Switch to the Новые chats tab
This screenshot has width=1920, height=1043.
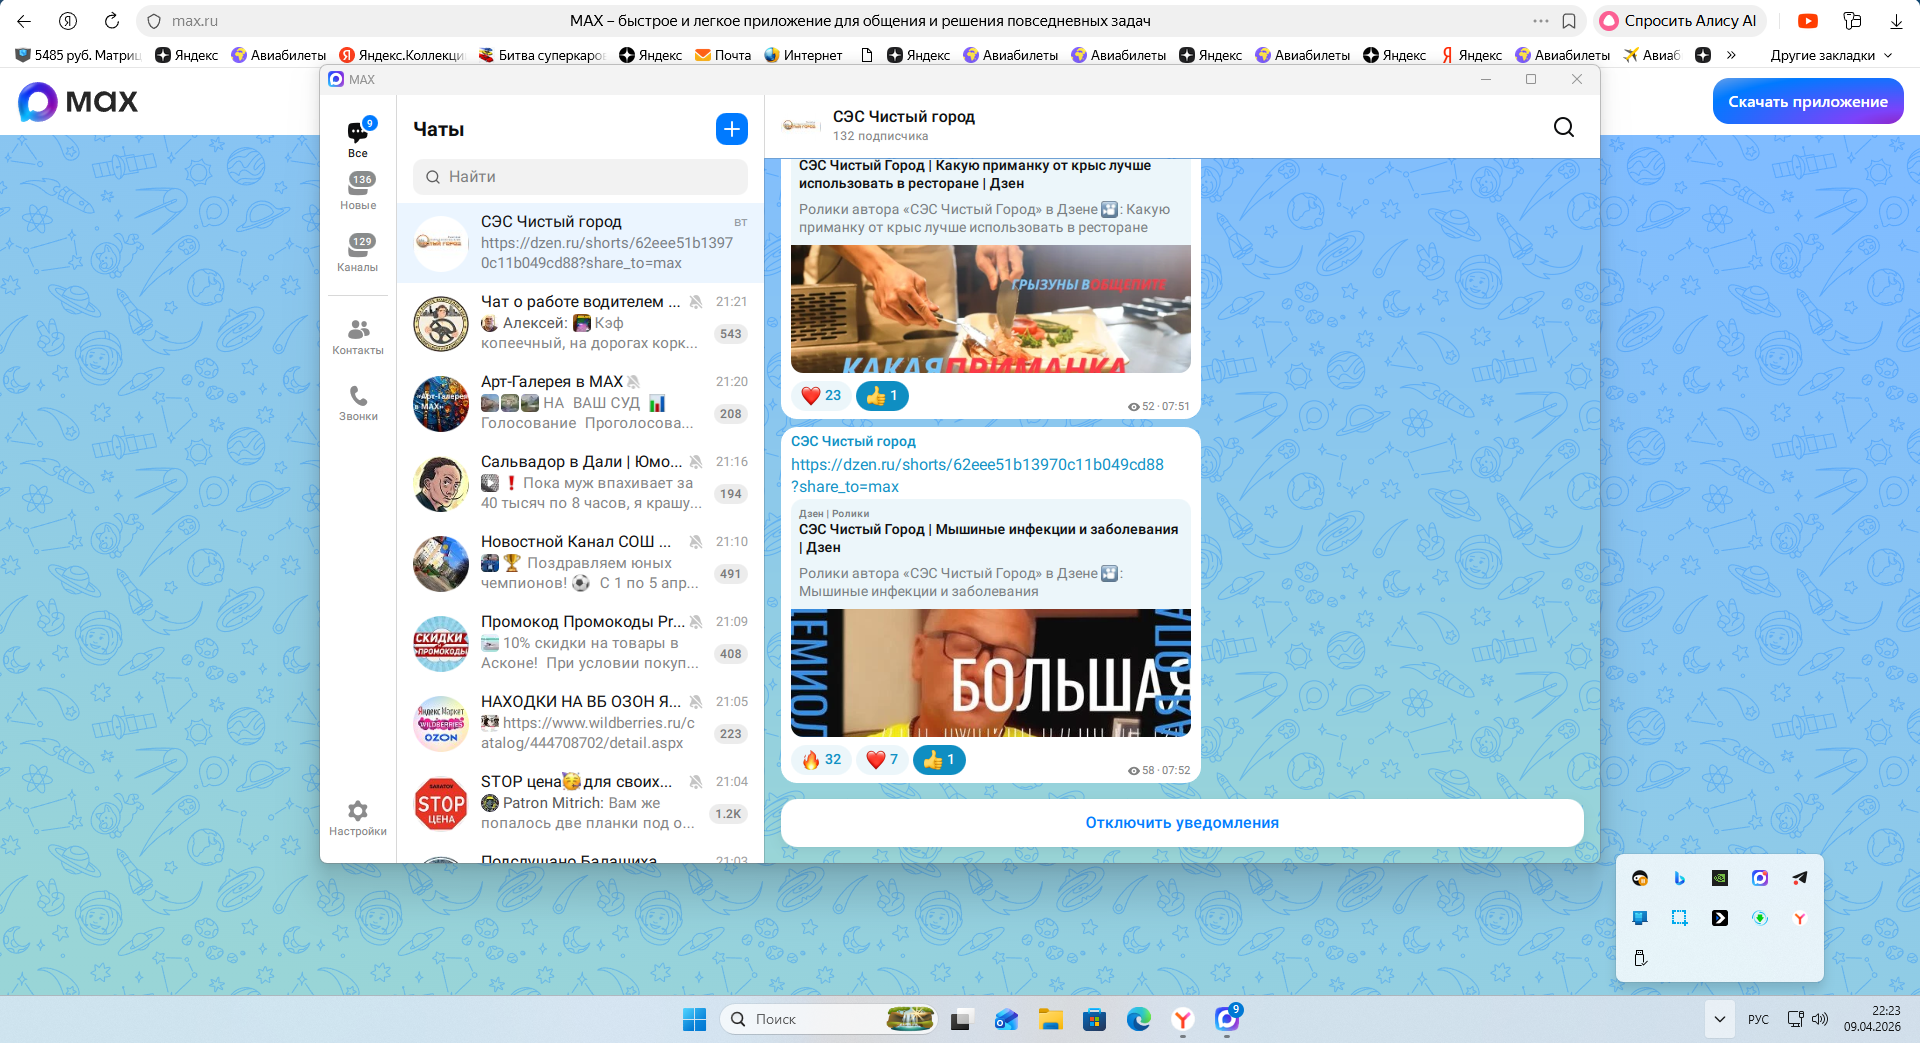coord(358,190)
